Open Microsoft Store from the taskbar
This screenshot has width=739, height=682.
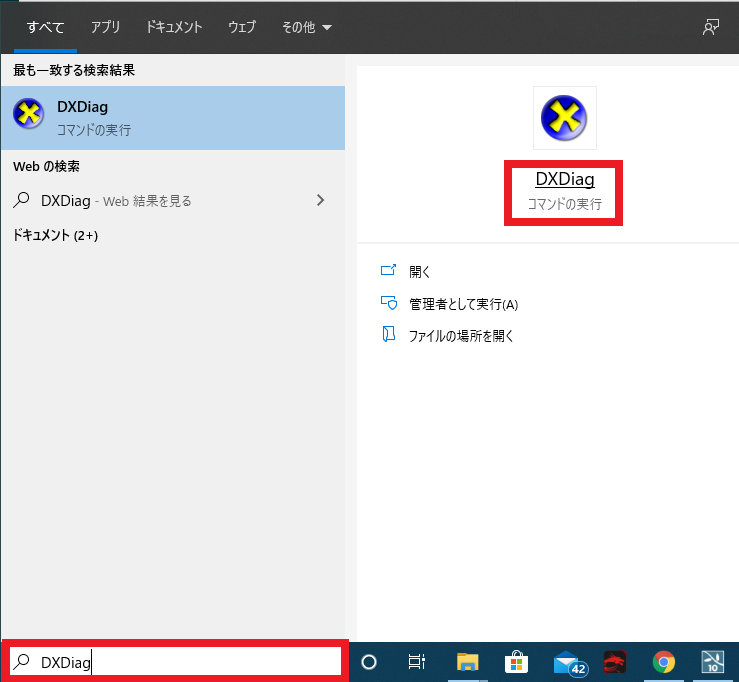(x=517, y=662)
